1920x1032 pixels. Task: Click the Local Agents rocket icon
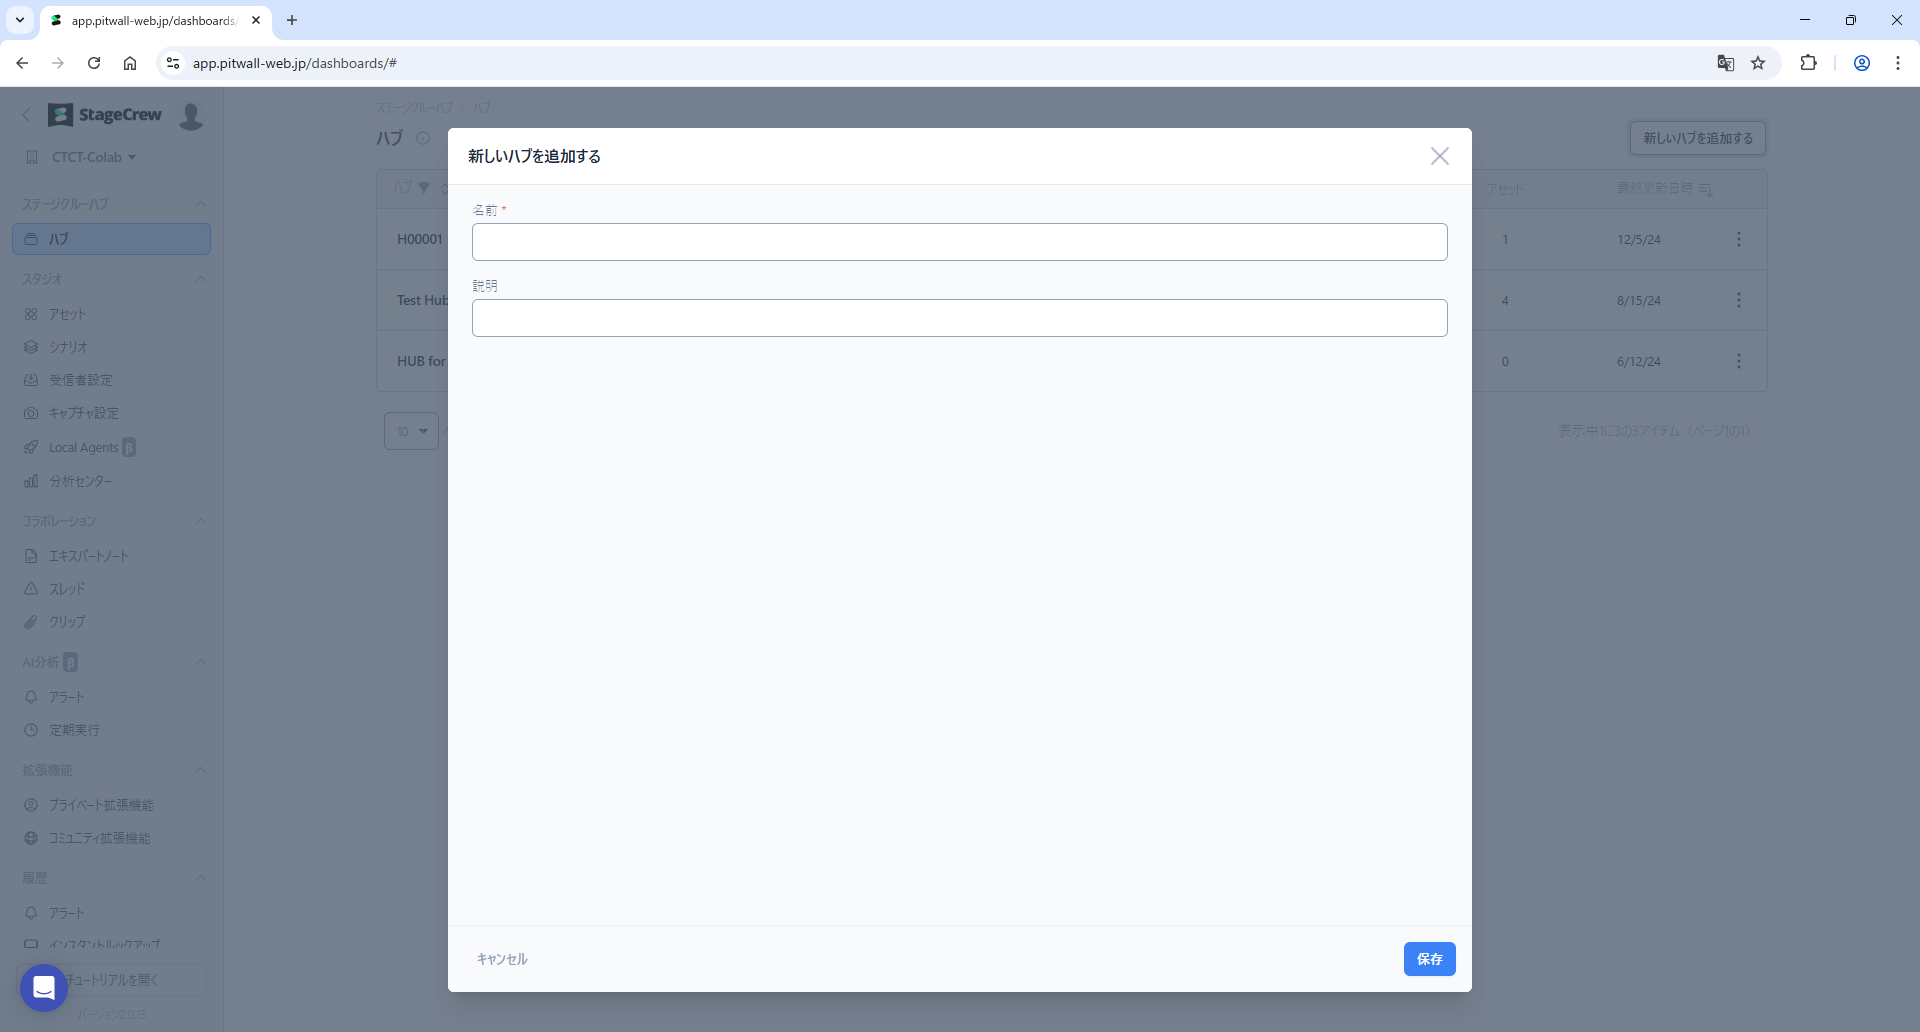(31, 448)
